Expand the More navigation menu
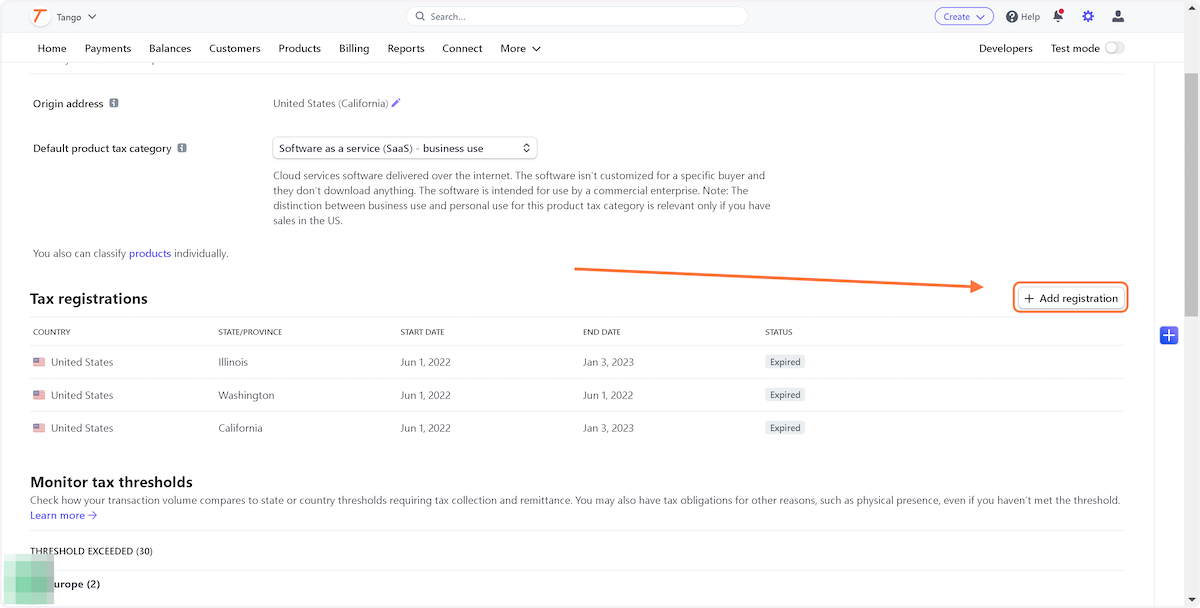The image size is (1200, 608). click(x=520, y=48)
